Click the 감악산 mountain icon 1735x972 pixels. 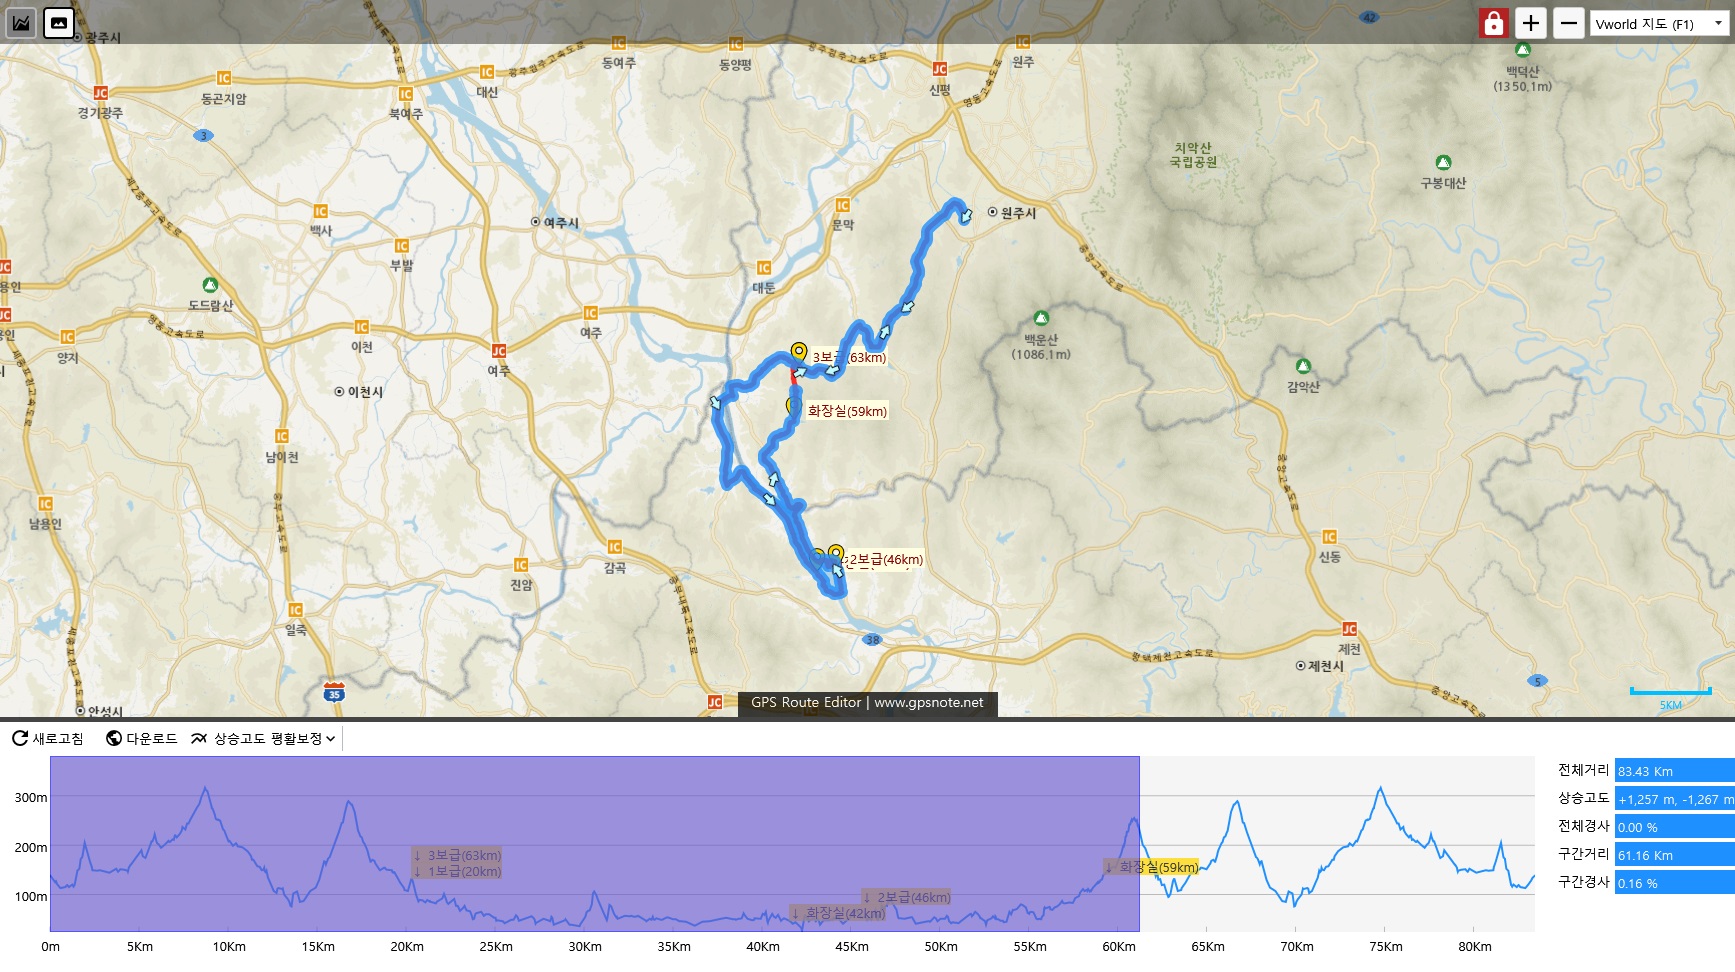(1303, 366)
